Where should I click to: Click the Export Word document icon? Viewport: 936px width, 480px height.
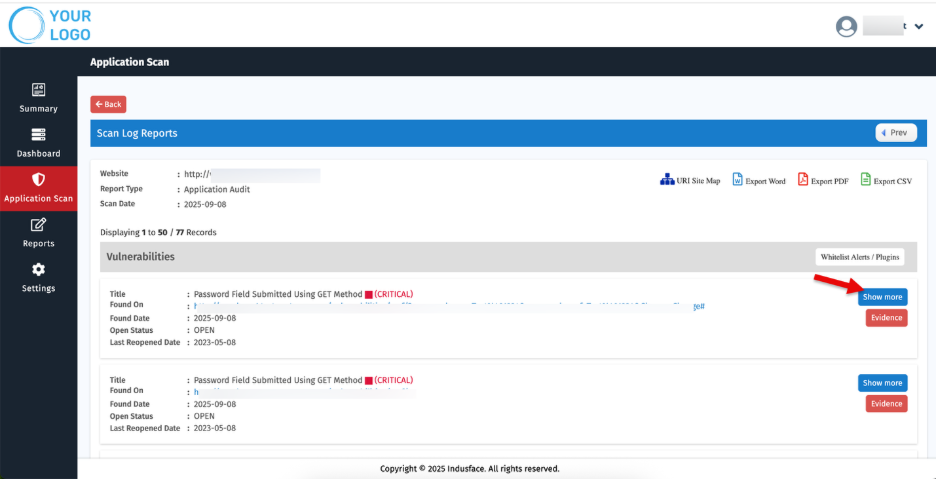[737, 179]
